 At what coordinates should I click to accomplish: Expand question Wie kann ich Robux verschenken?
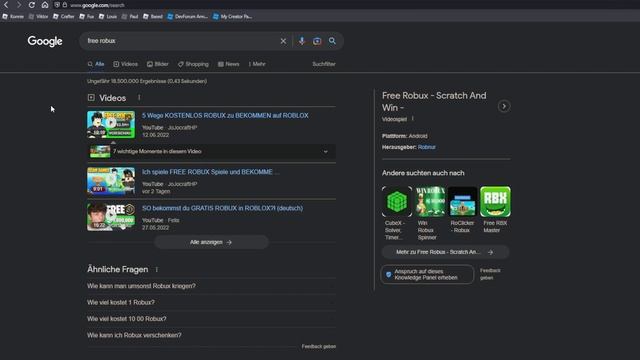click(211, 335)
